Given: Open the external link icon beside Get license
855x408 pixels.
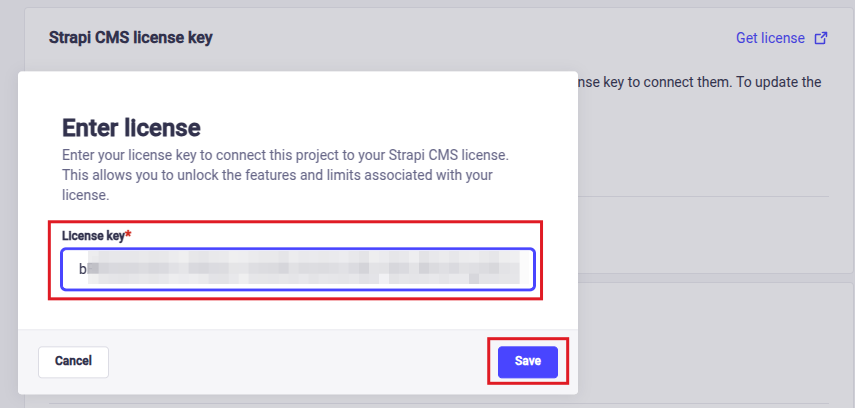Looking at the screenshot, I should 821,39.
